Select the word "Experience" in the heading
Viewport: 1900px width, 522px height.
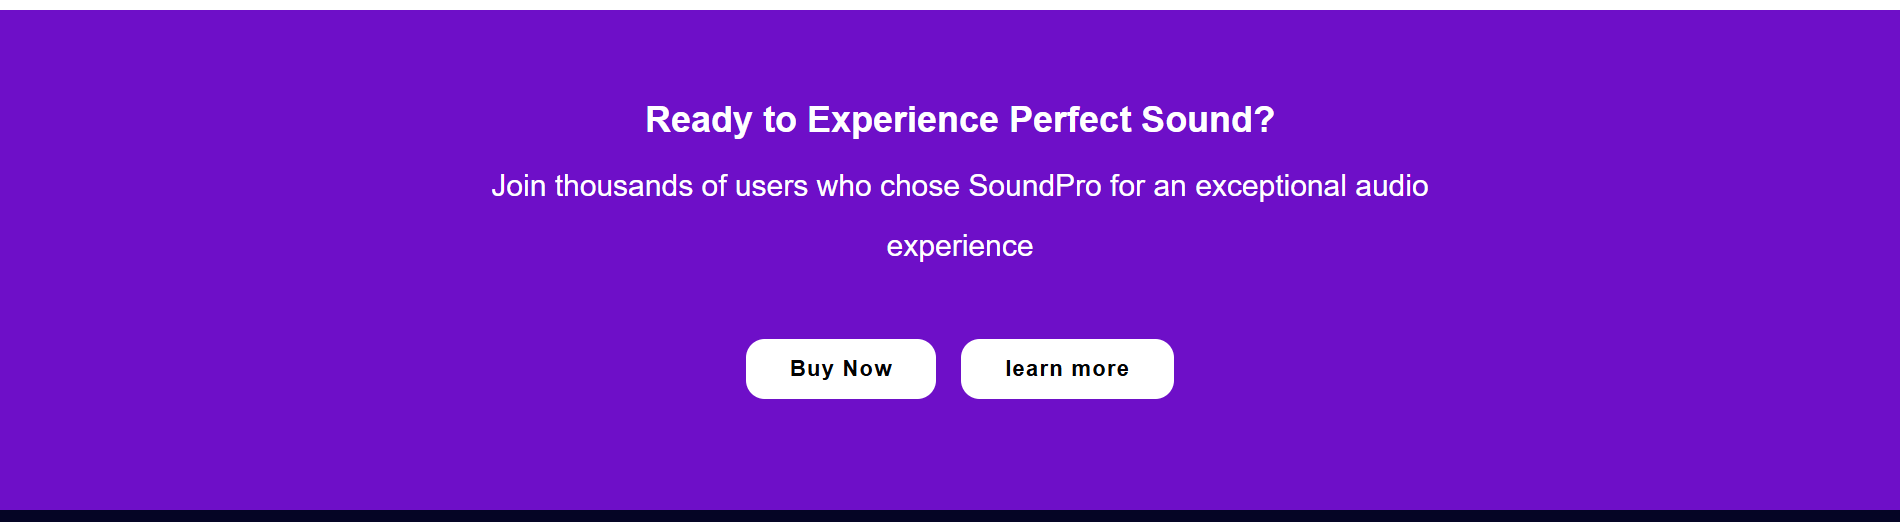902,120
